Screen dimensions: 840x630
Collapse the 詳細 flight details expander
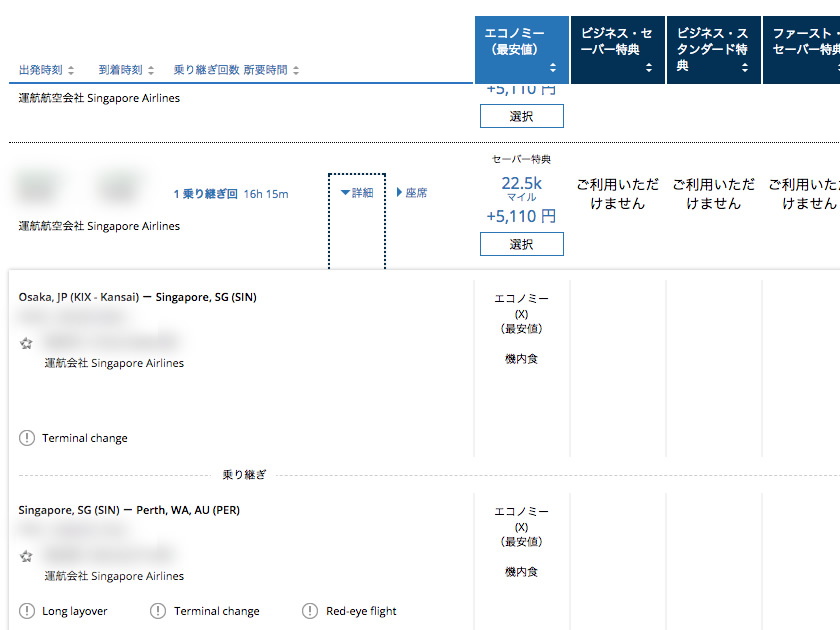[356, 193]
